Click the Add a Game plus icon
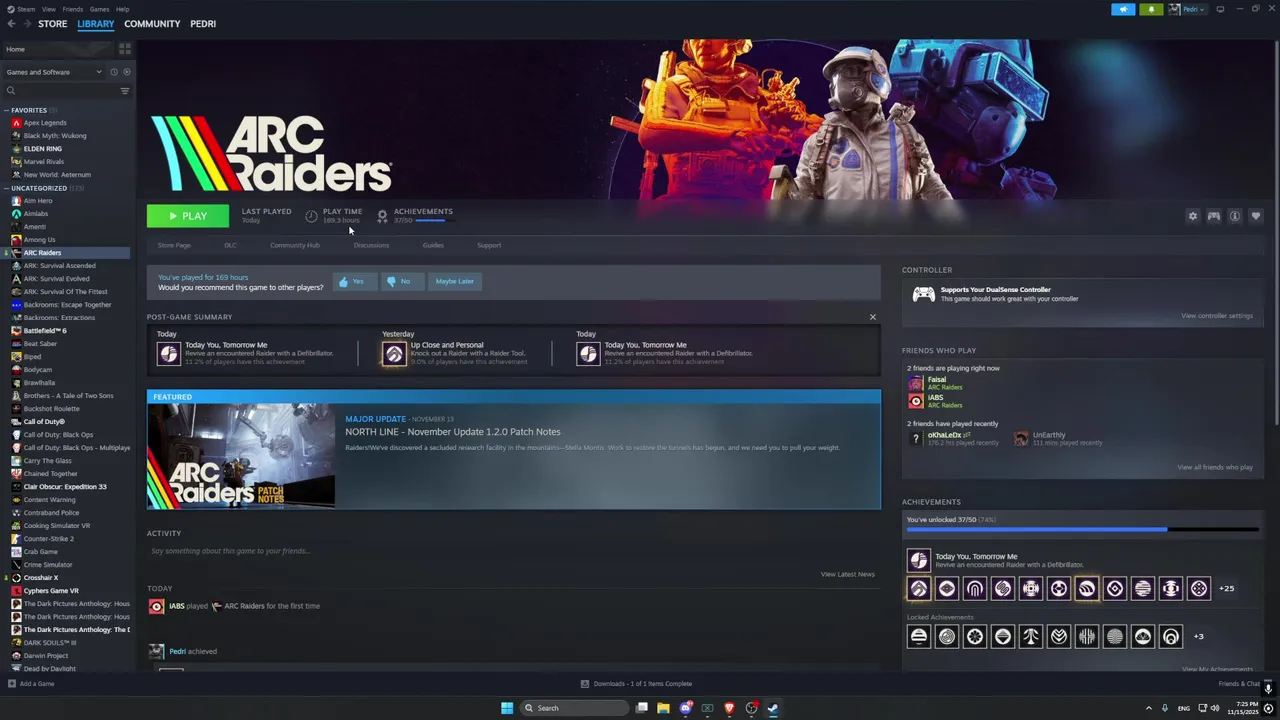1280x720 pixels. (x=12, y=684)
